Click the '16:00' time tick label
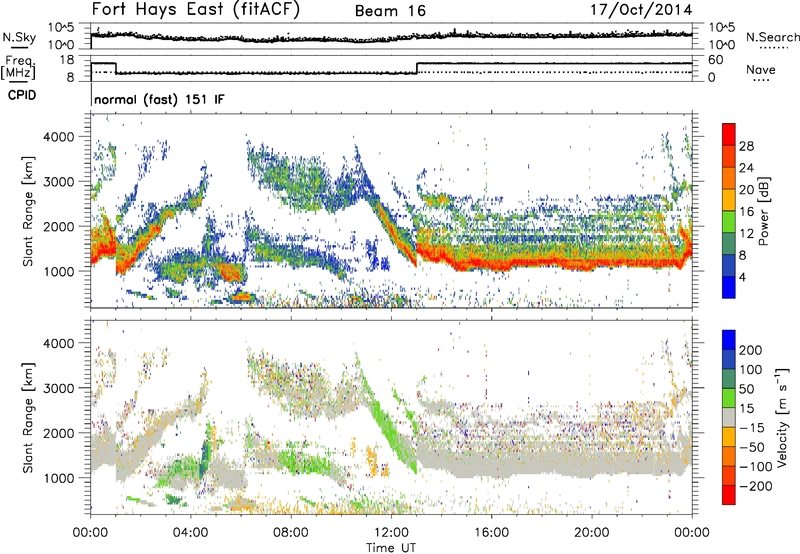This screenshot has height=554, width=800. tap(491, 533)
